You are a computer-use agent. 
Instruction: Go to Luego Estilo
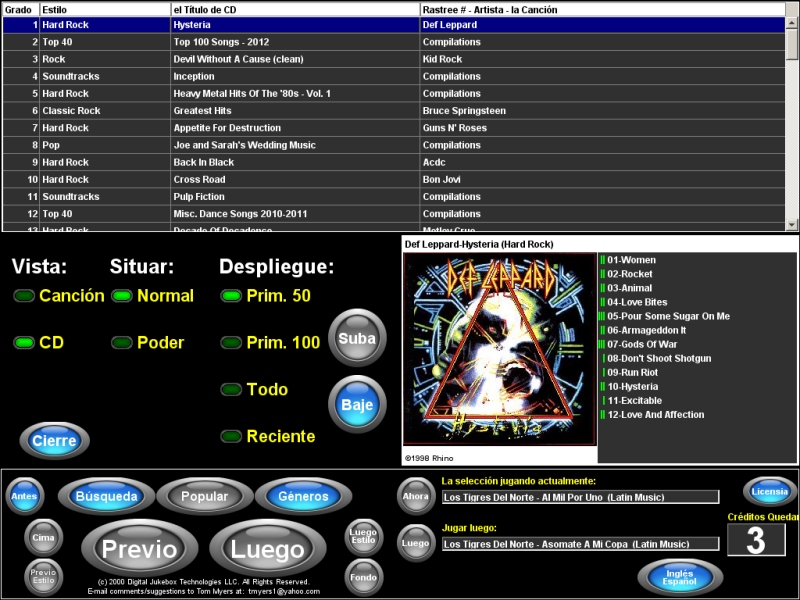pos(363,537)
